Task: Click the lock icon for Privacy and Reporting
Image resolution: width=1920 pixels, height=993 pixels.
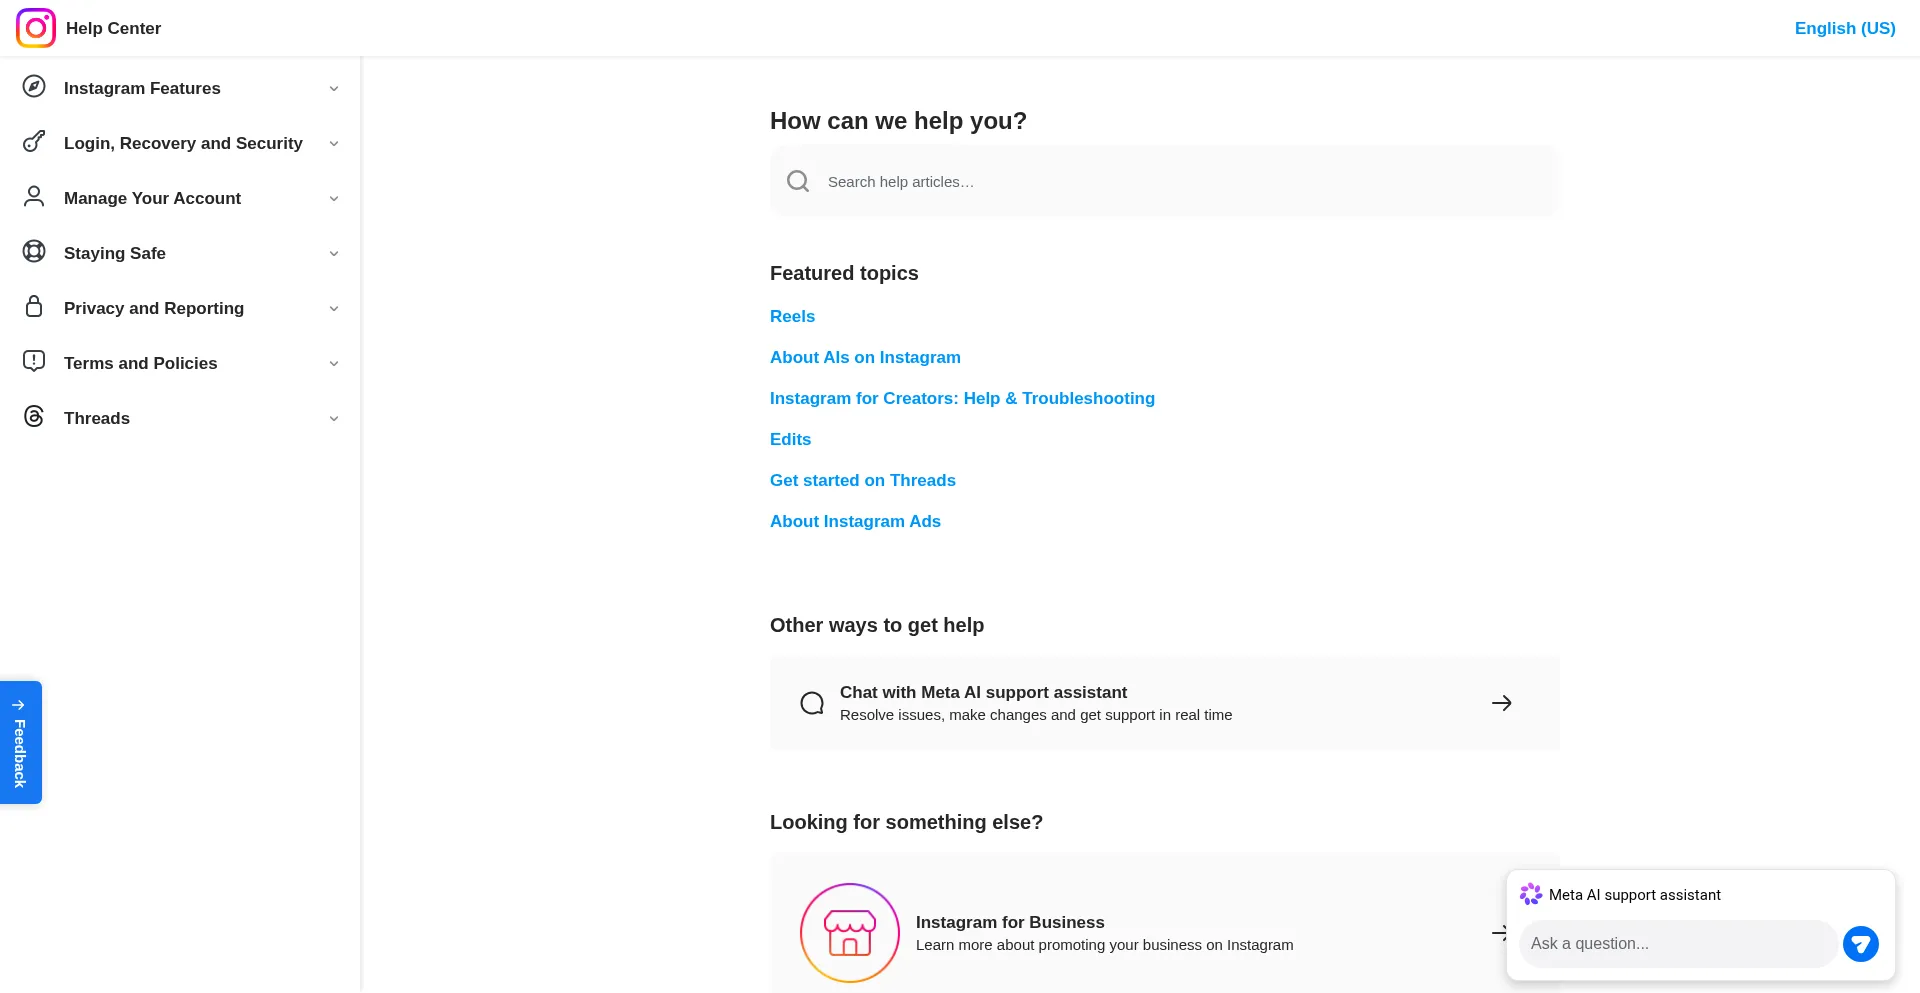Action: point(34,306)
